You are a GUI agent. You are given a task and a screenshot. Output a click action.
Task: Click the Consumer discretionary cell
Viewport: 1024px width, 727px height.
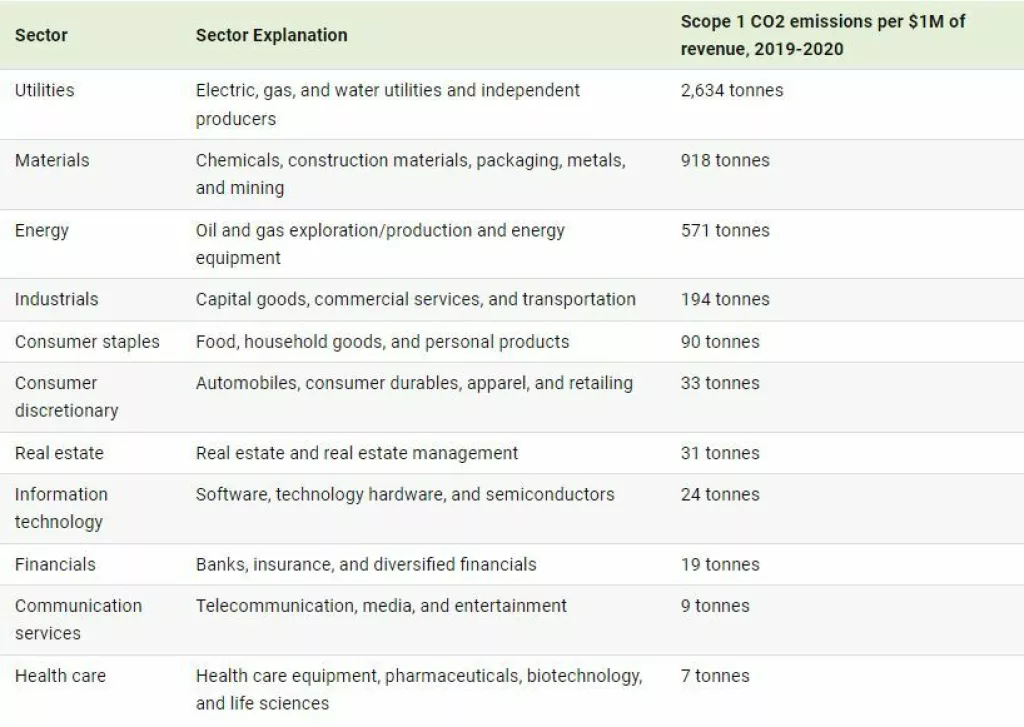(66, 396)
